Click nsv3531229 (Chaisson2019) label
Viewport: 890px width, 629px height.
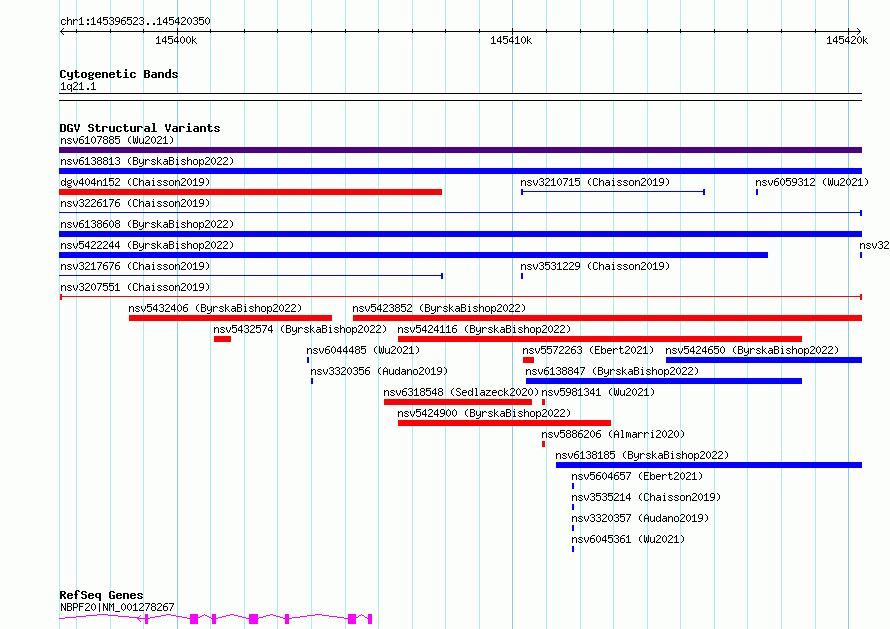click(x=595, y=266)
